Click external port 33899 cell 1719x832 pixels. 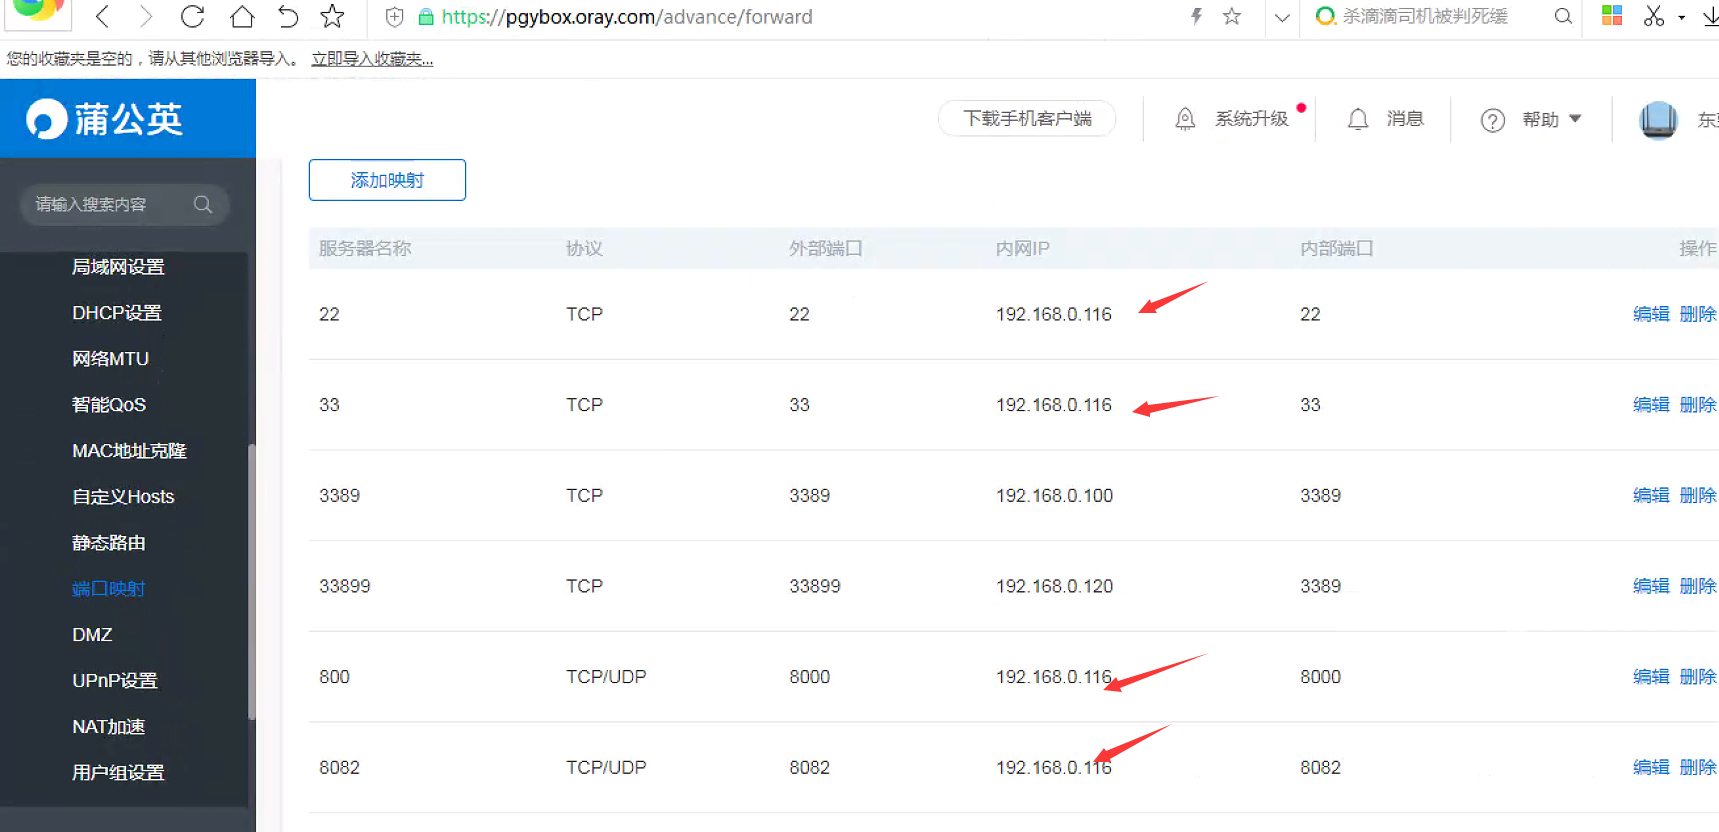tap(815, 586)
